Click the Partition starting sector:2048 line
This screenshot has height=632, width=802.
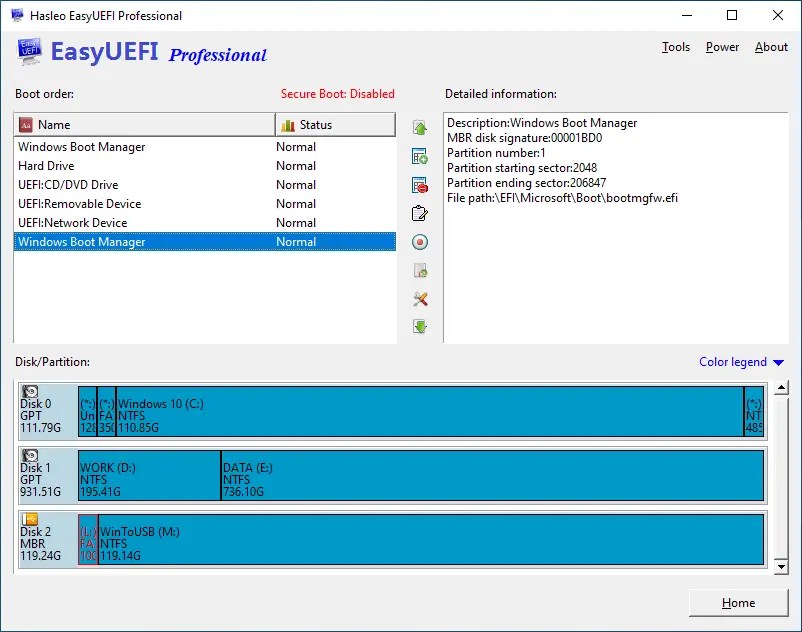click(522, 168)
